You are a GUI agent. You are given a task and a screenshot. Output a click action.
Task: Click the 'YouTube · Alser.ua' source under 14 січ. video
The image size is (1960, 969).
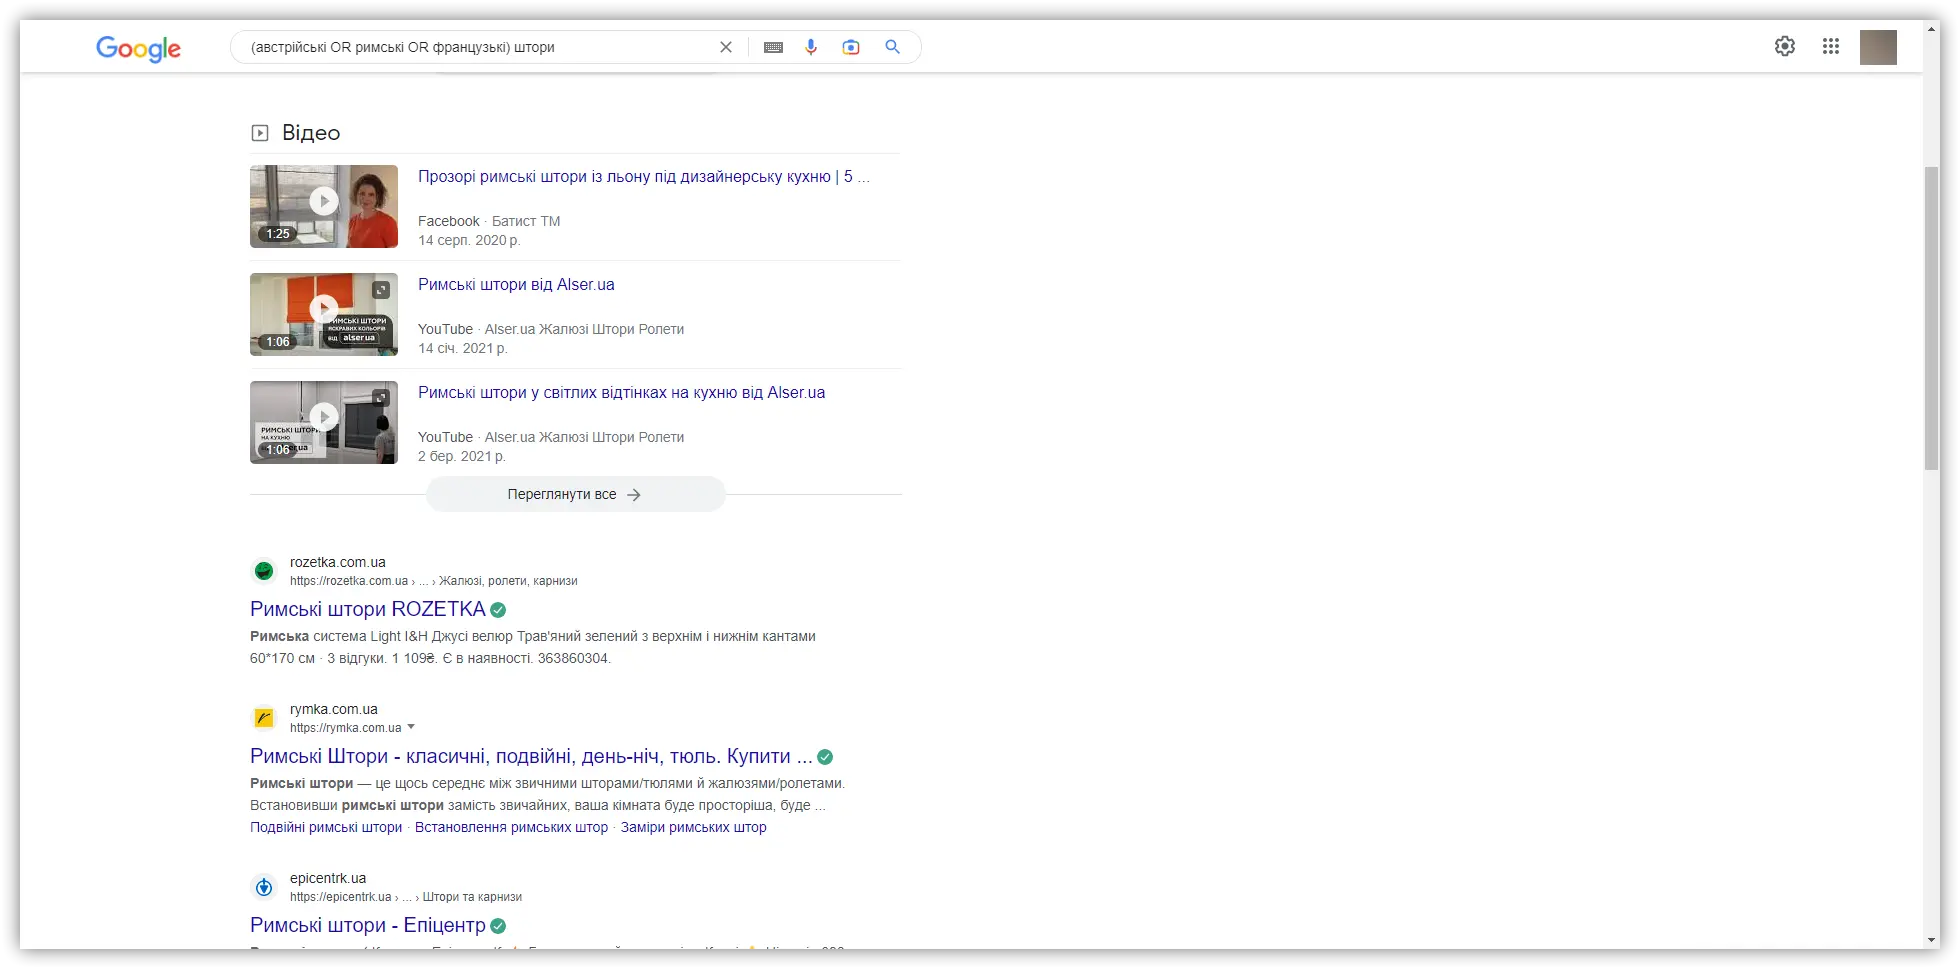pos(551,329)
